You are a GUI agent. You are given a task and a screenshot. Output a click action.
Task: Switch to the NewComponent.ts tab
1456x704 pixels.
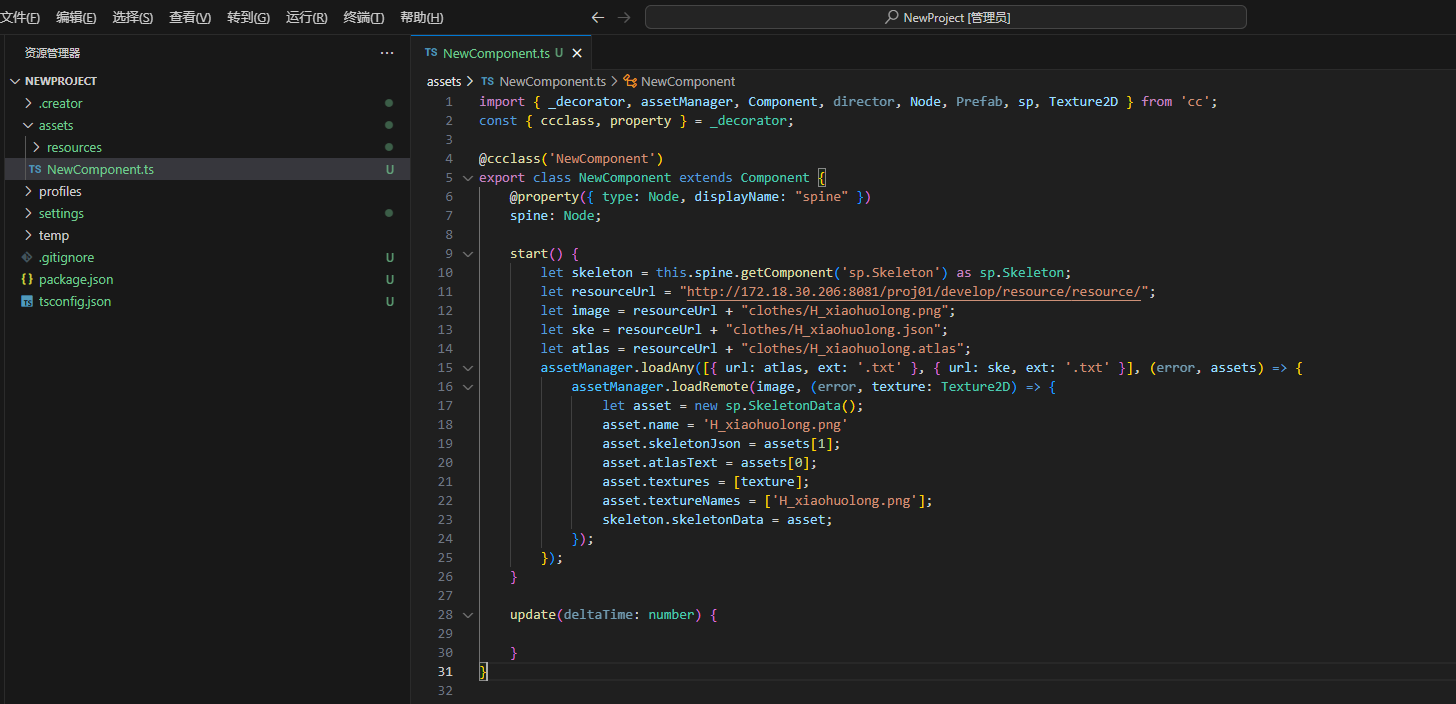(496, 53)
